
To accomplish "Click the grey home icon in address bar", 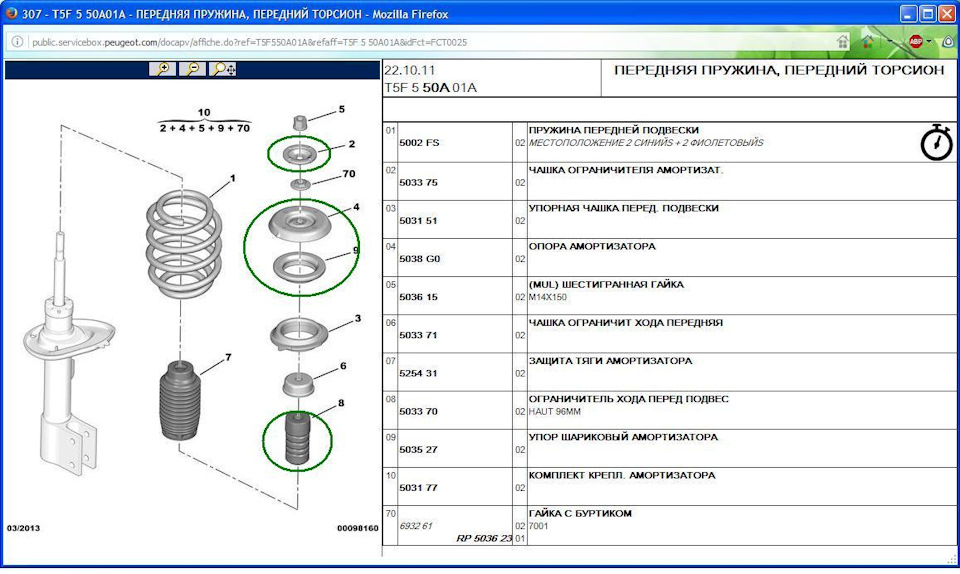I will click(843, 42).
